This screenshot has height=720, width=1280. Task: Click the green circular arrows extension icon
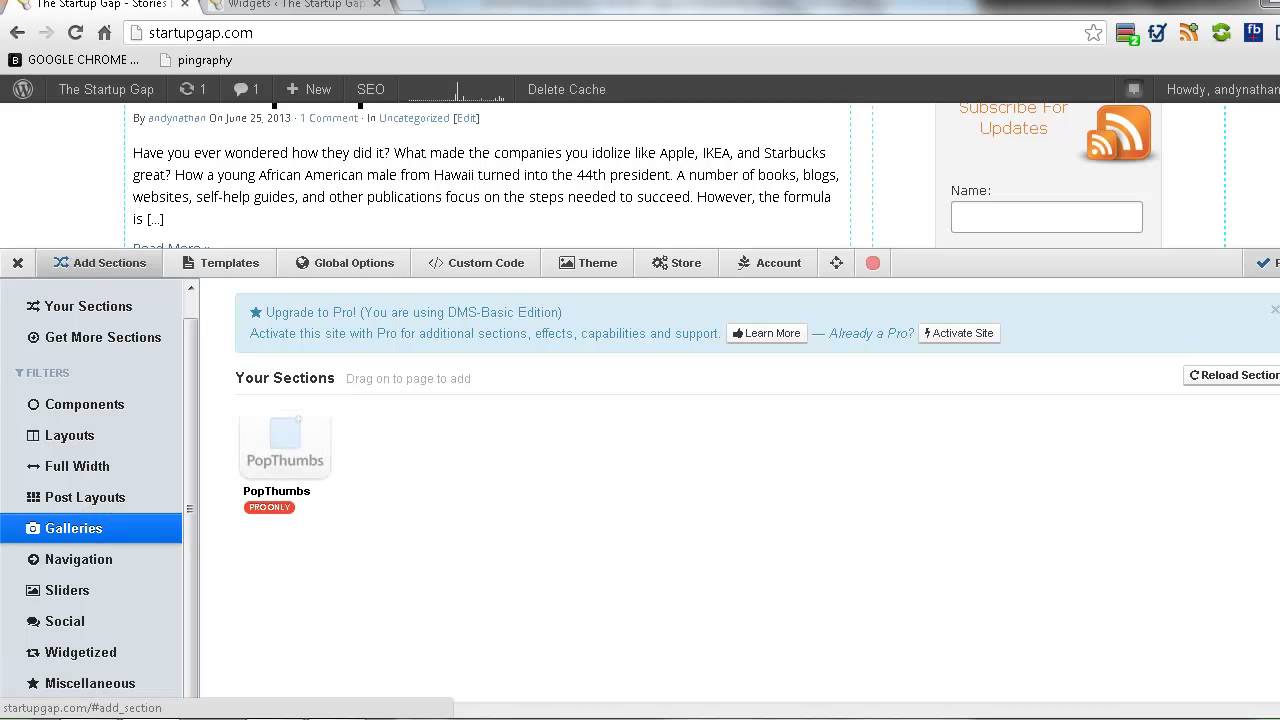[1221, 33]
